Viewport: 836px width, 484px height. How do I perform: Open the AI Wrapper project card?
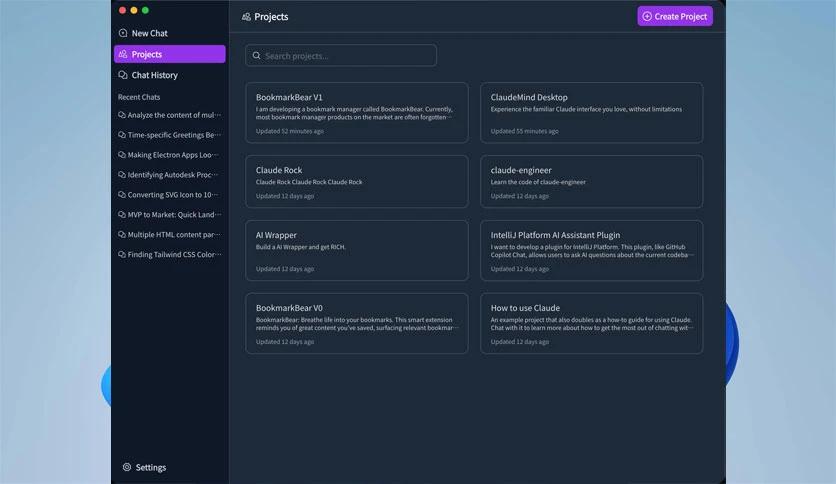357,251
